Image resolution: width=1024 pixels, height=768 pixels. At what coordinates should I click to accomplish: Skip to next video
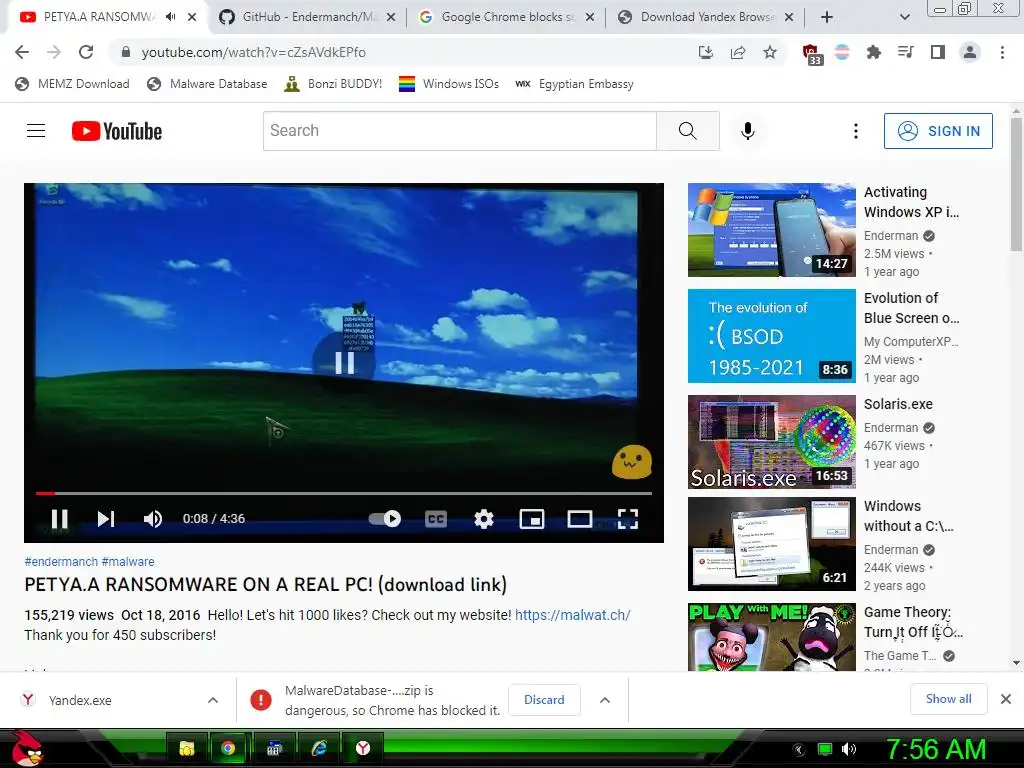pyautogui.click(x=106, y=519)
